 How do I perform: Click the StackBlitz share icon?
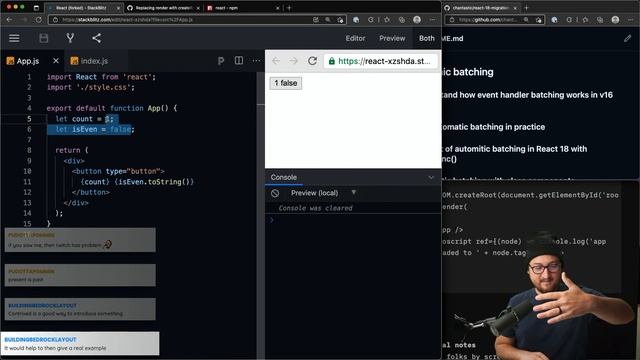pyautogui.click(x=97, y=38)
